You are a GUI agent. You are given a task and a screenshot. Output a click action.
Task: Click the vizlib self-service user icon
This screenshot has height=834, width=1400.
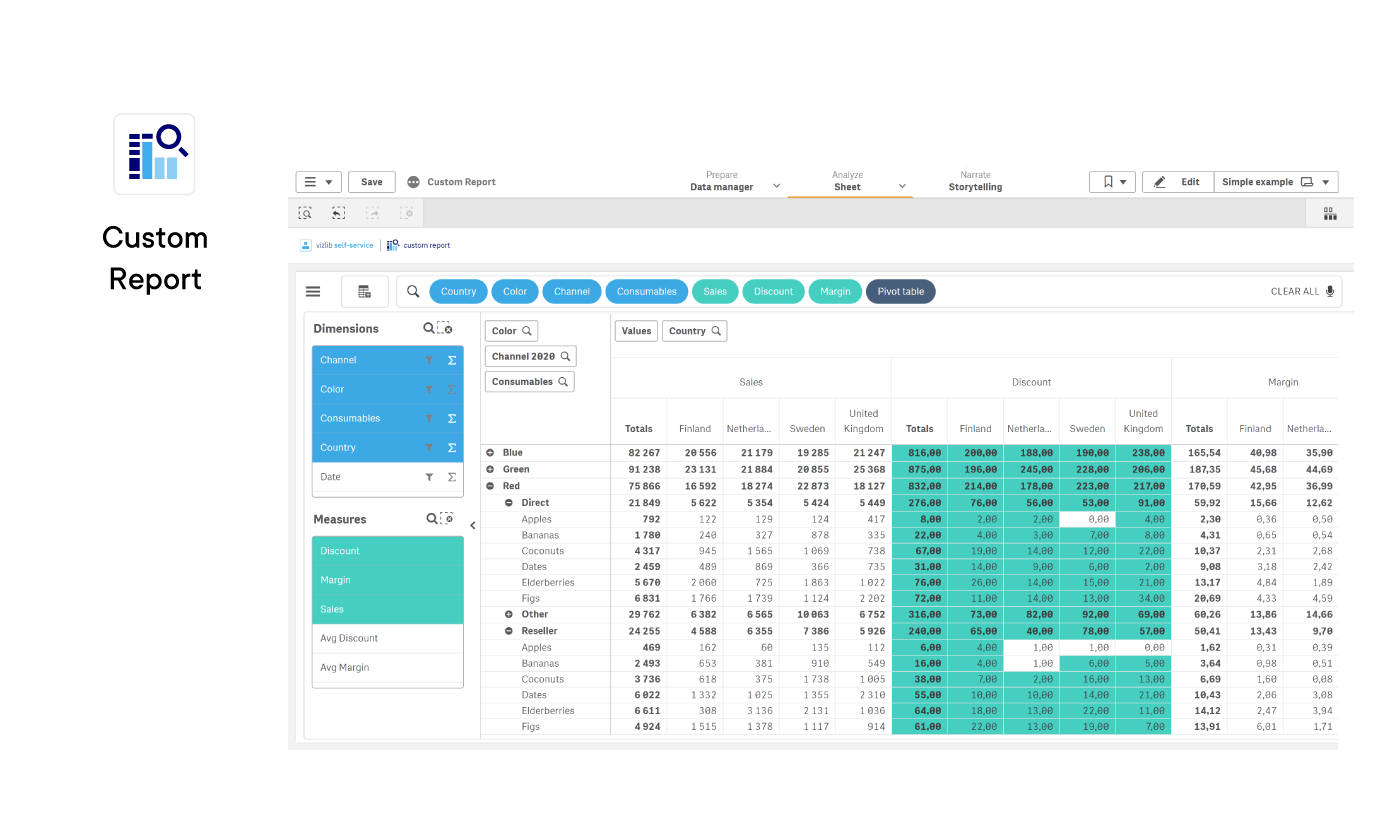[306, 245]
